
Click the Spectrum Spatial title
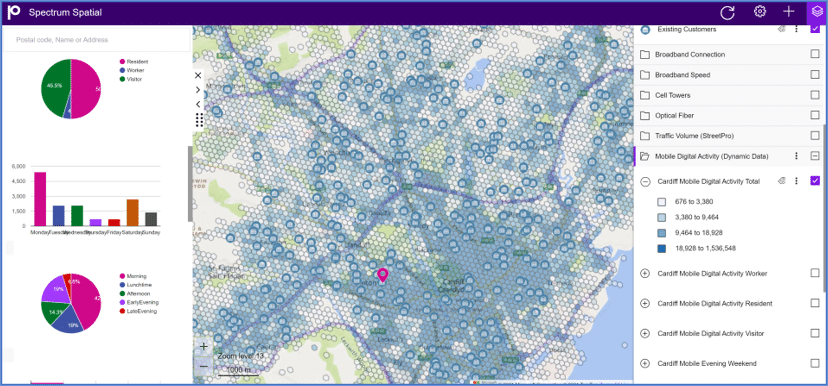coord(65,13)
